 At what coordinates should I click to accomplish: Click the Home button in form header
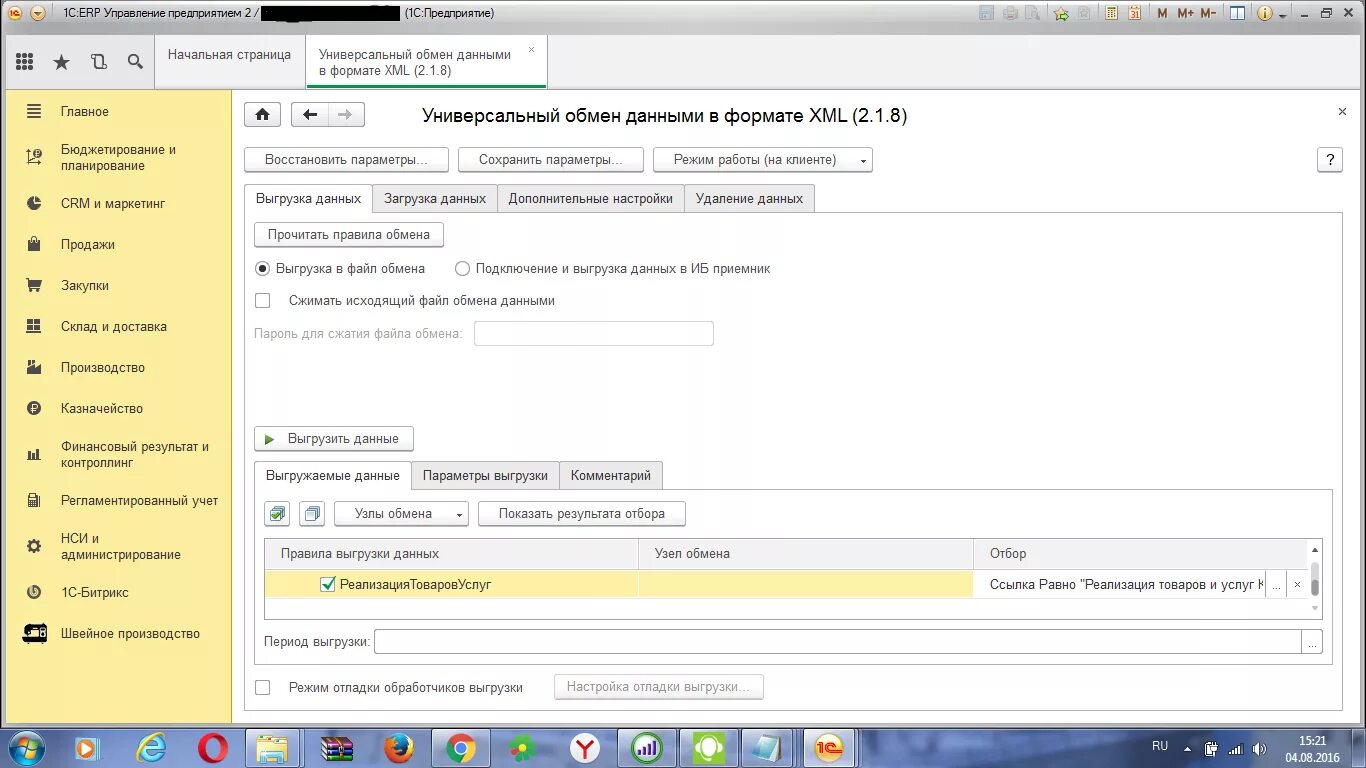(262, 114)
